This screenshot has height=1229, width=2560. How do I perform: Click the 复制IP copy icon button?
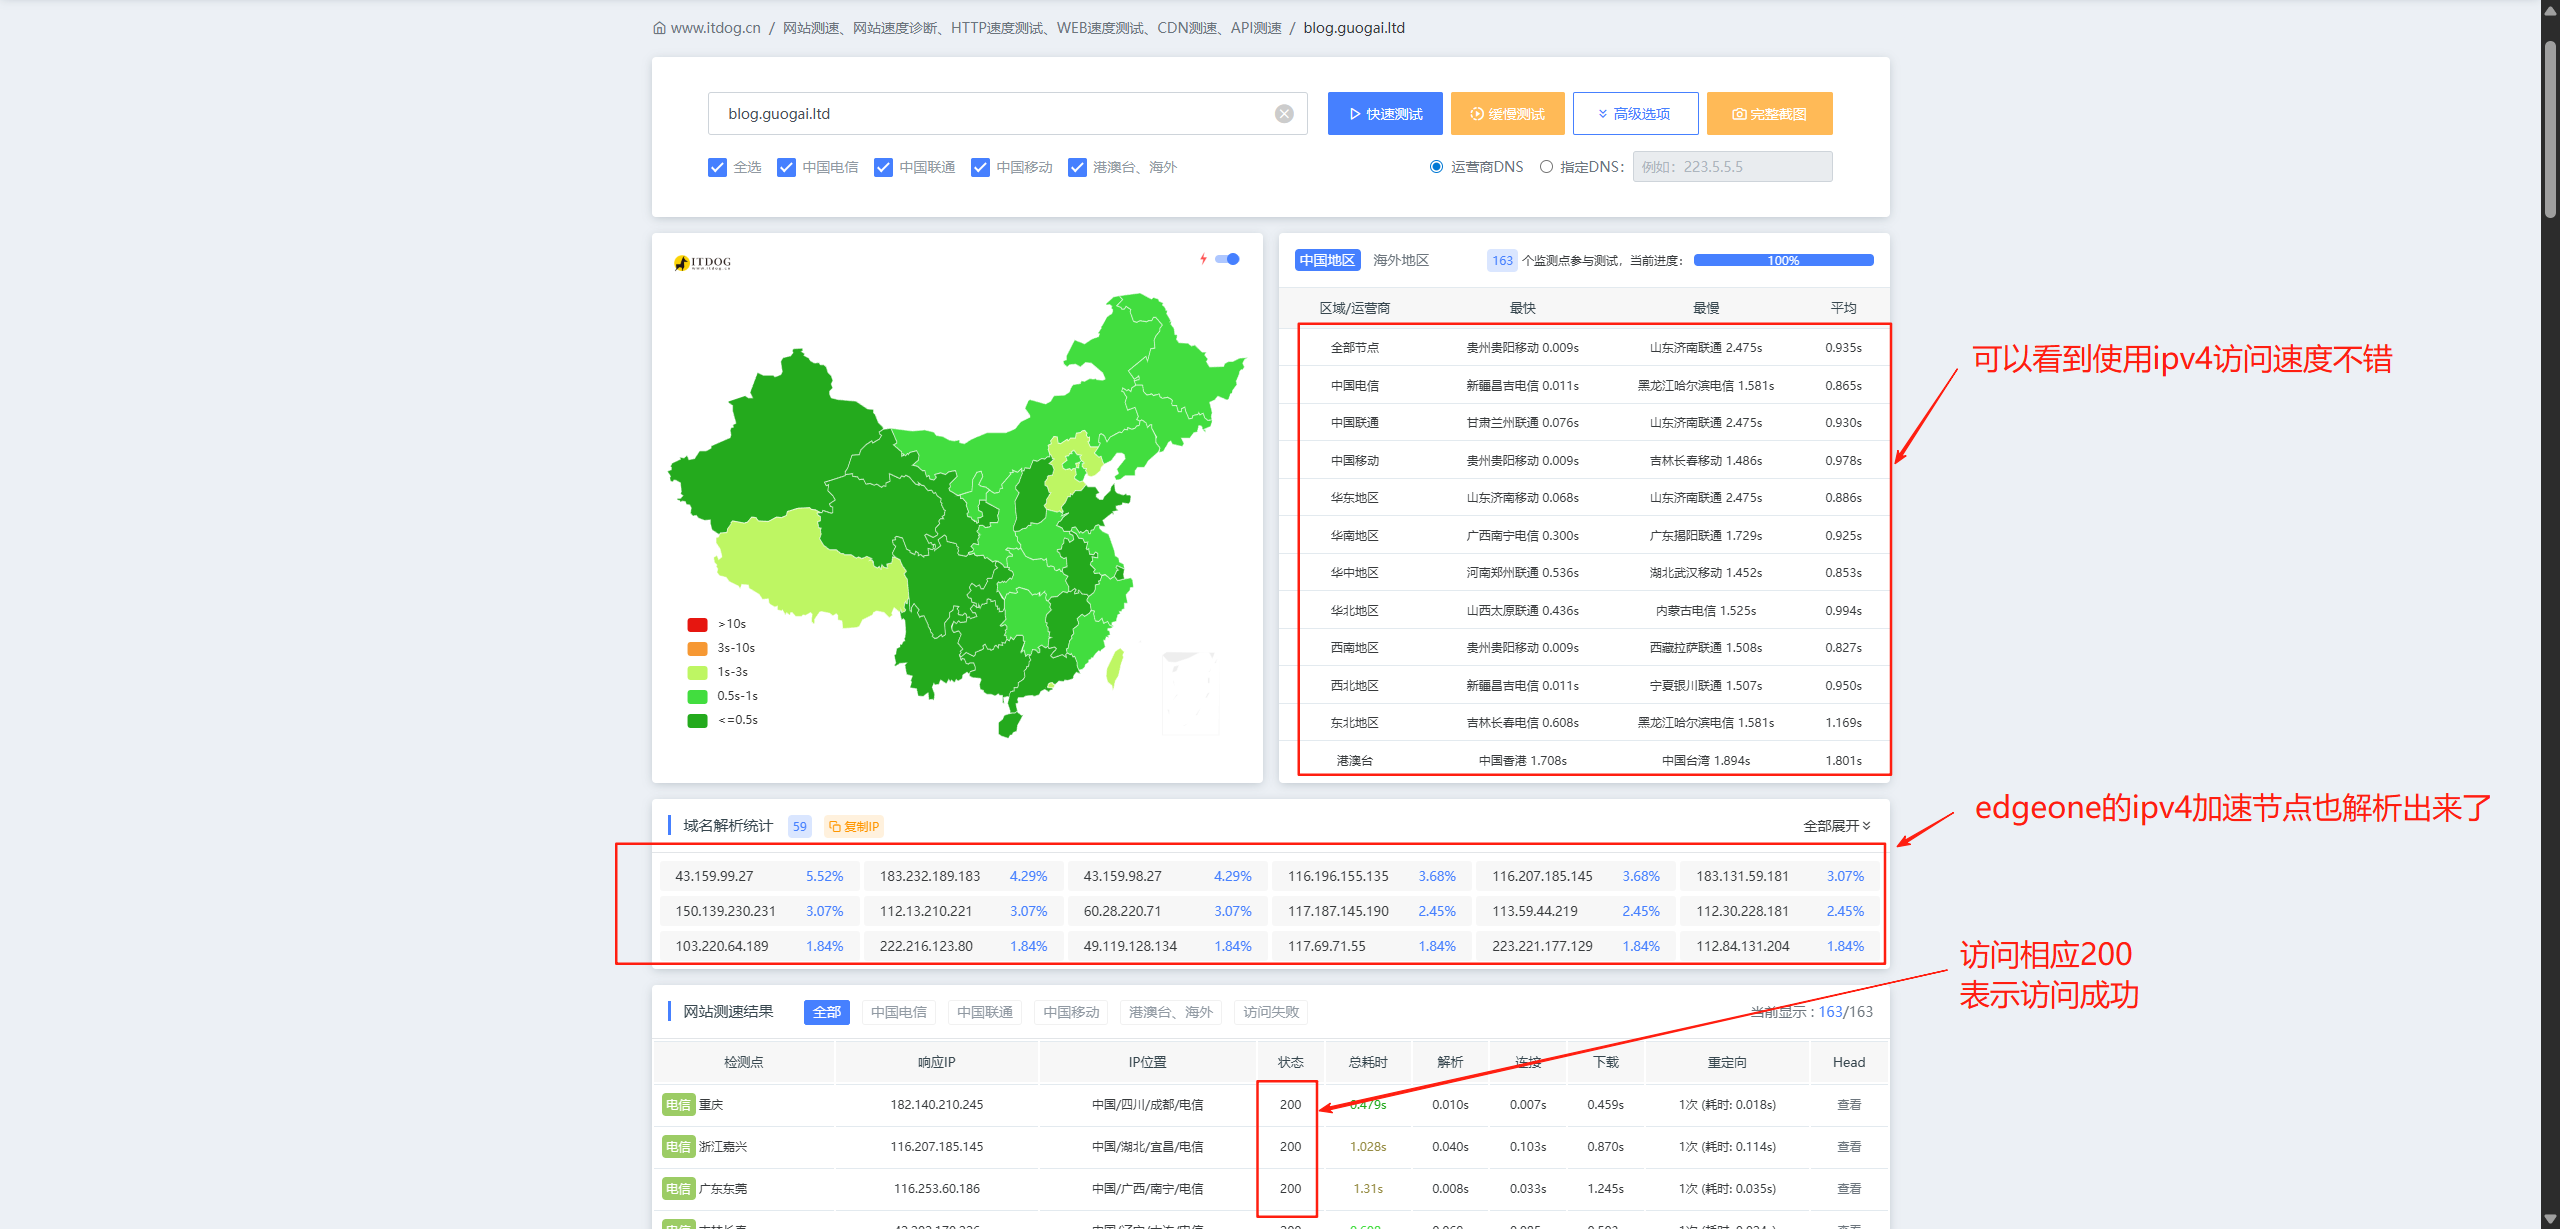pyautogui.click(x=854, y=826)
